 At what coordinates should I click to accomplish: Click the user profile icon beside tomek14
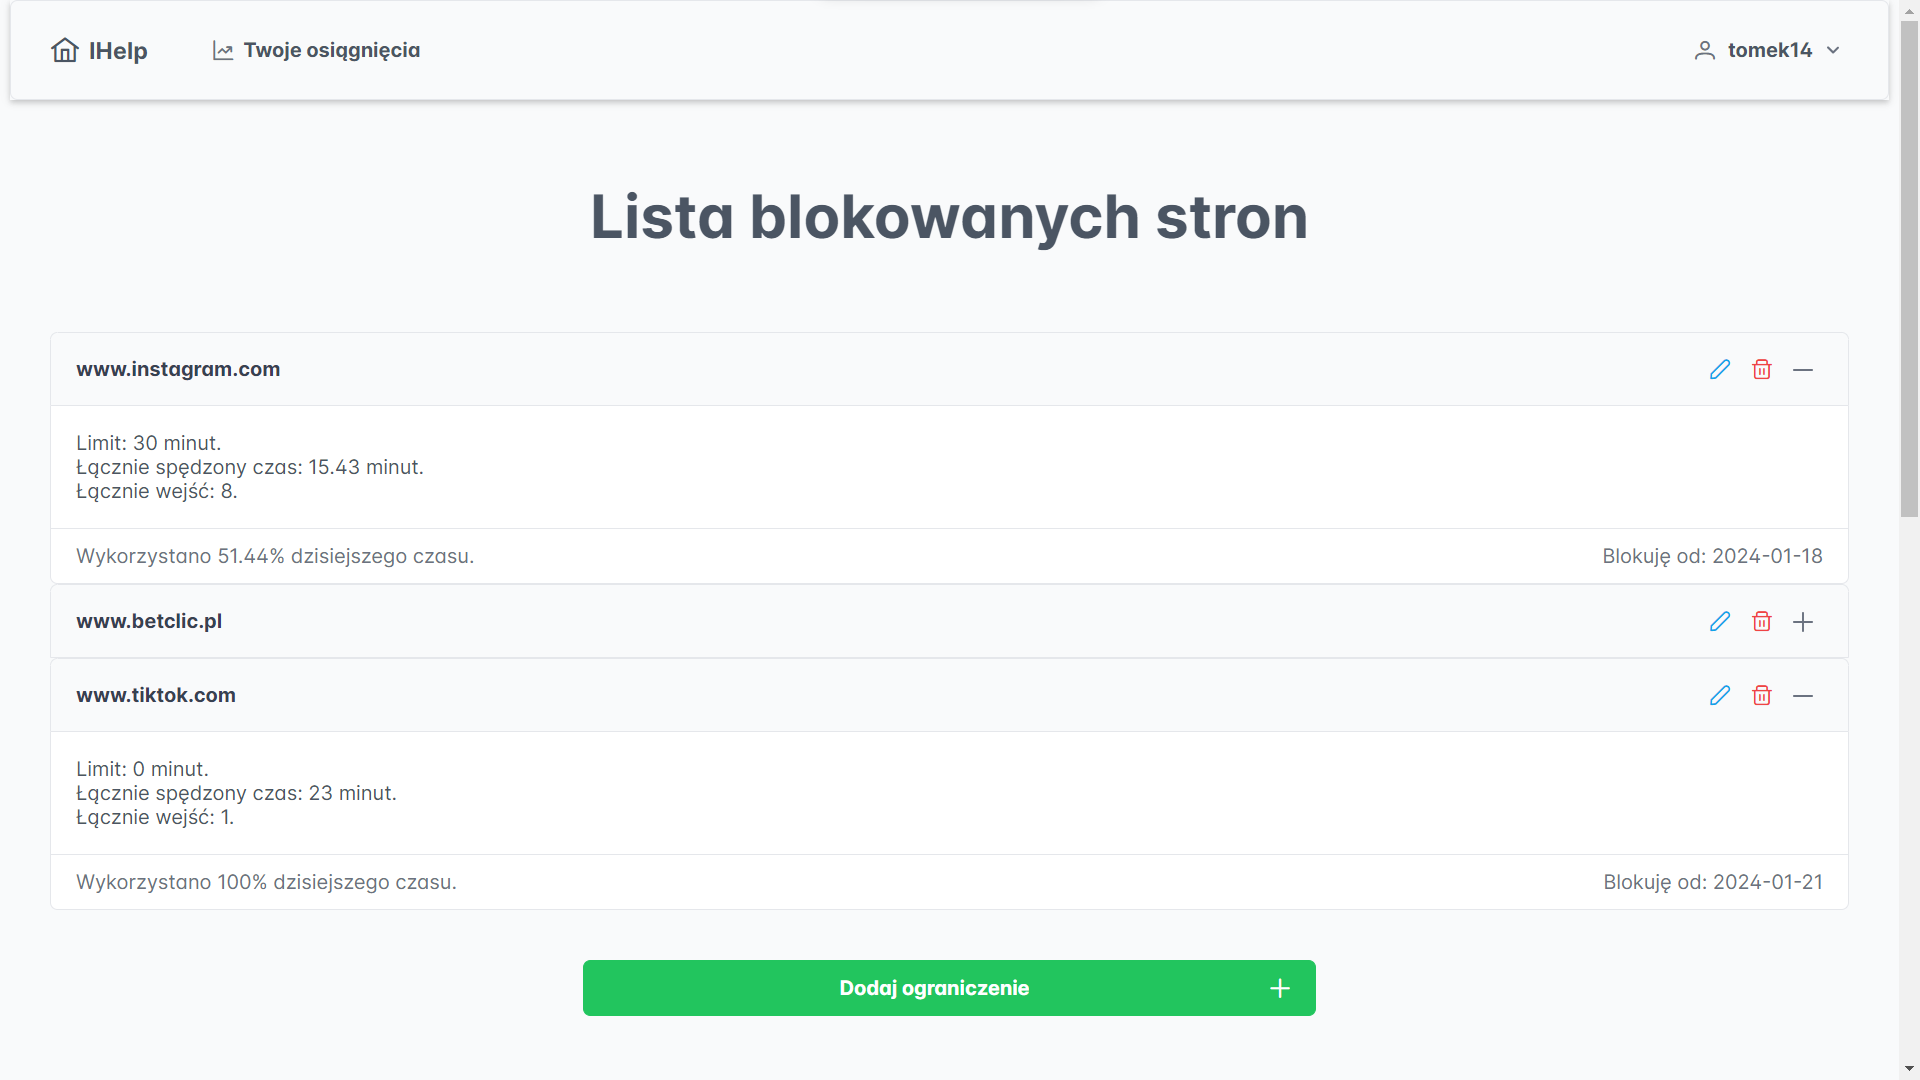[x=1705, y=51]
